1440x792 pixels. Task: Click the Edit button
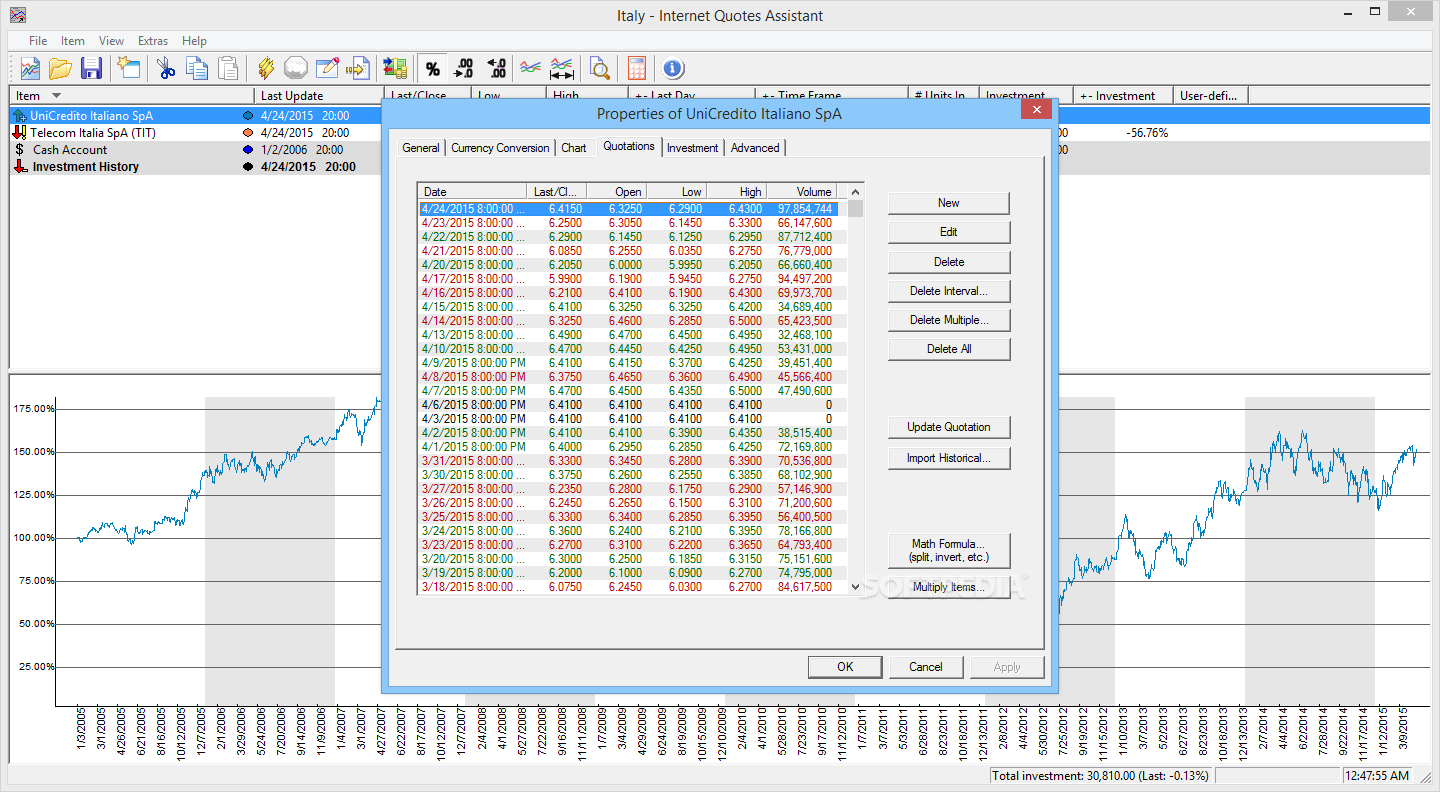tap(949, 232)
